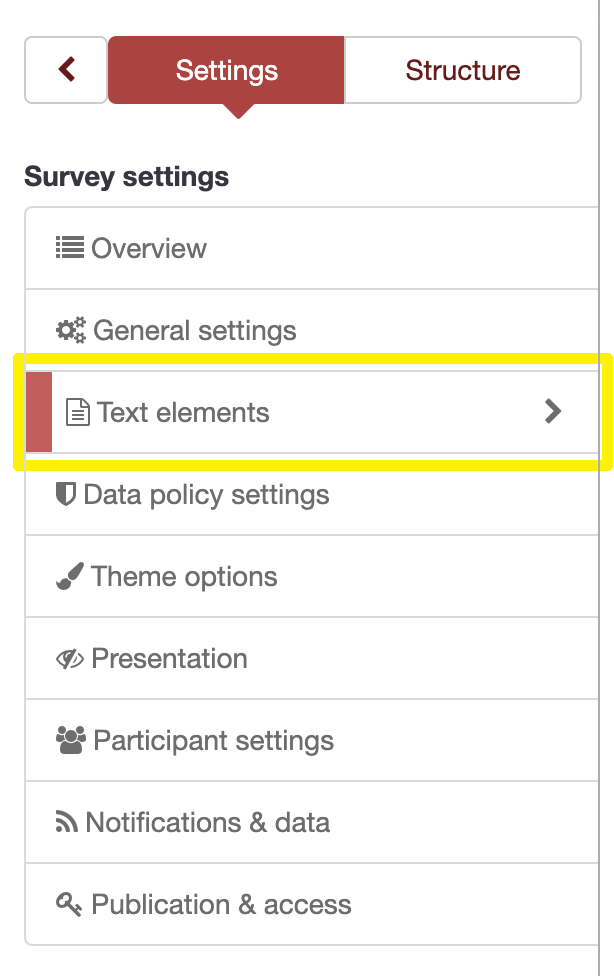The width and height of the screenshot is (614, 976).
Task: Click the Presentation crossed-eye icon
Action: pos(70,659)
